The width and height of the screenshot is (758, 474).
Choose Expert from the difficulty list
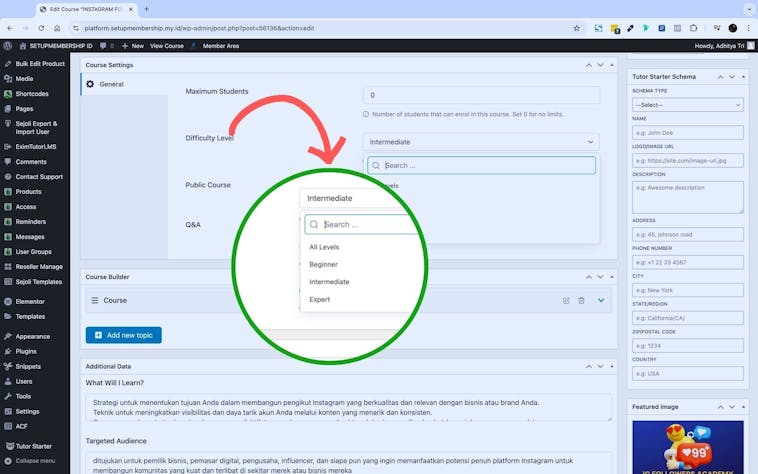point(320,299)
